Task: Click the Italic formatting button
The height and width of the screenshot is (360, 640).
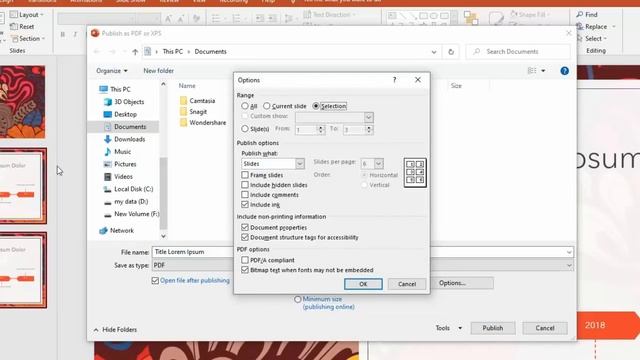Action: tap(76, 35)
